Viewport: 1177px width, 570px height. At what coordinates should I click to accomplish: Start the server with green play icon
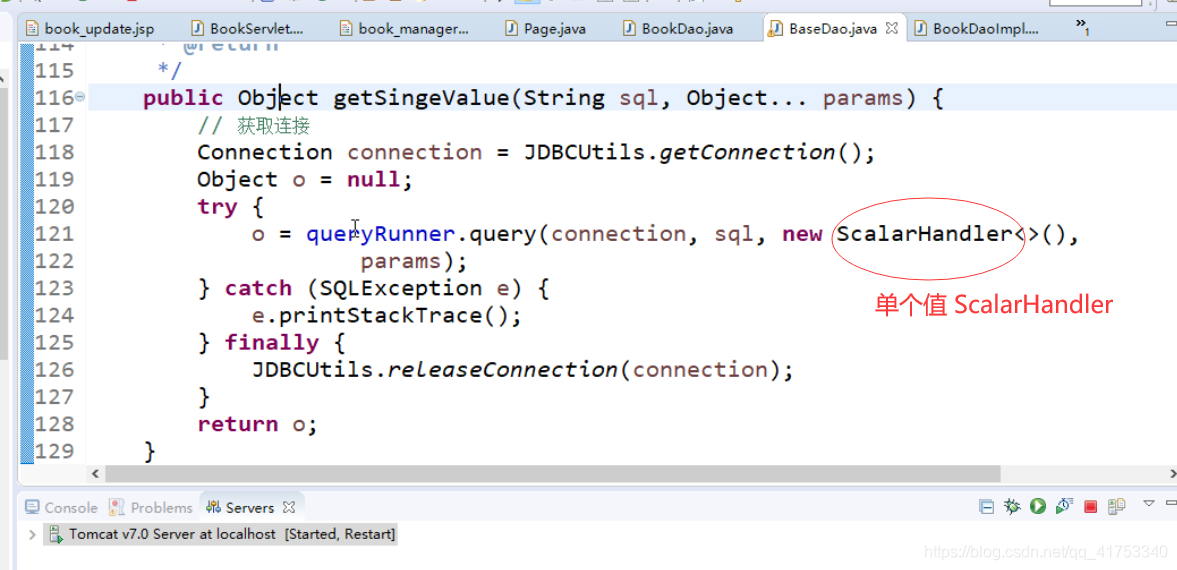point(1038,507)
